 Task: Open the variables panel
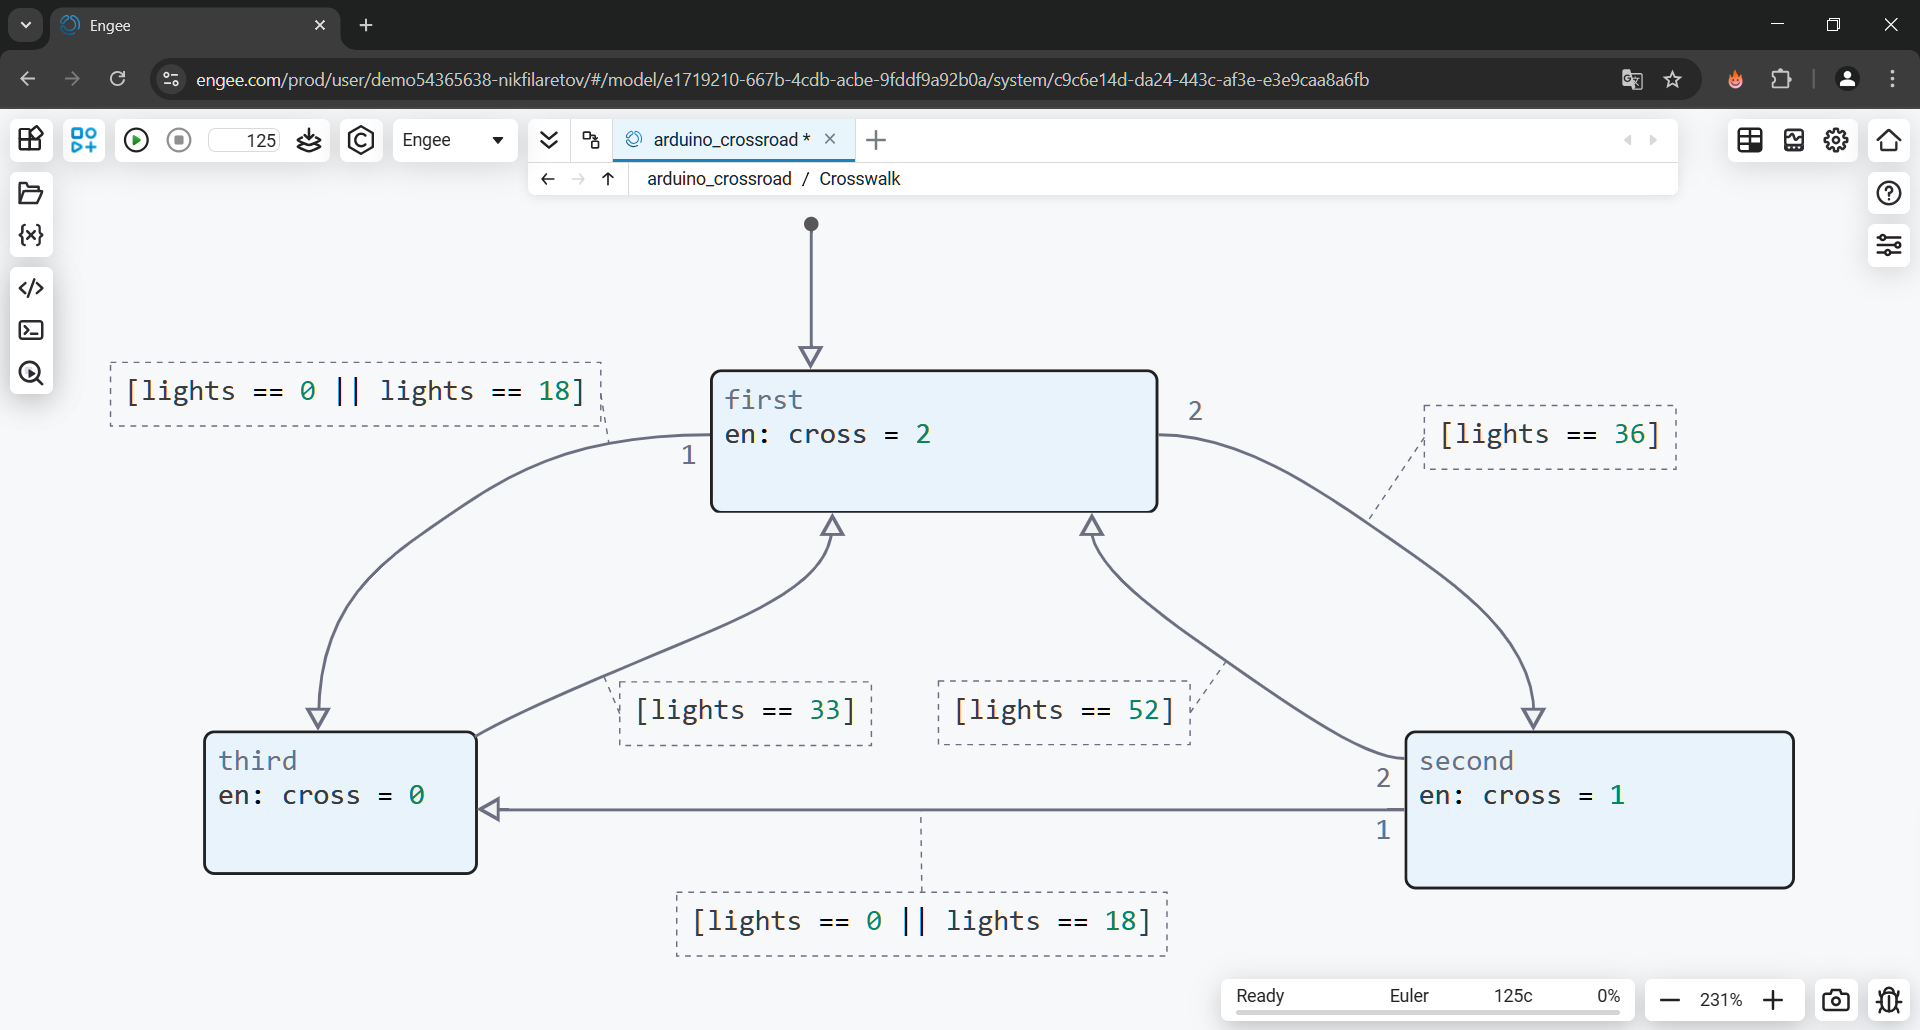(x=31, y=235)
